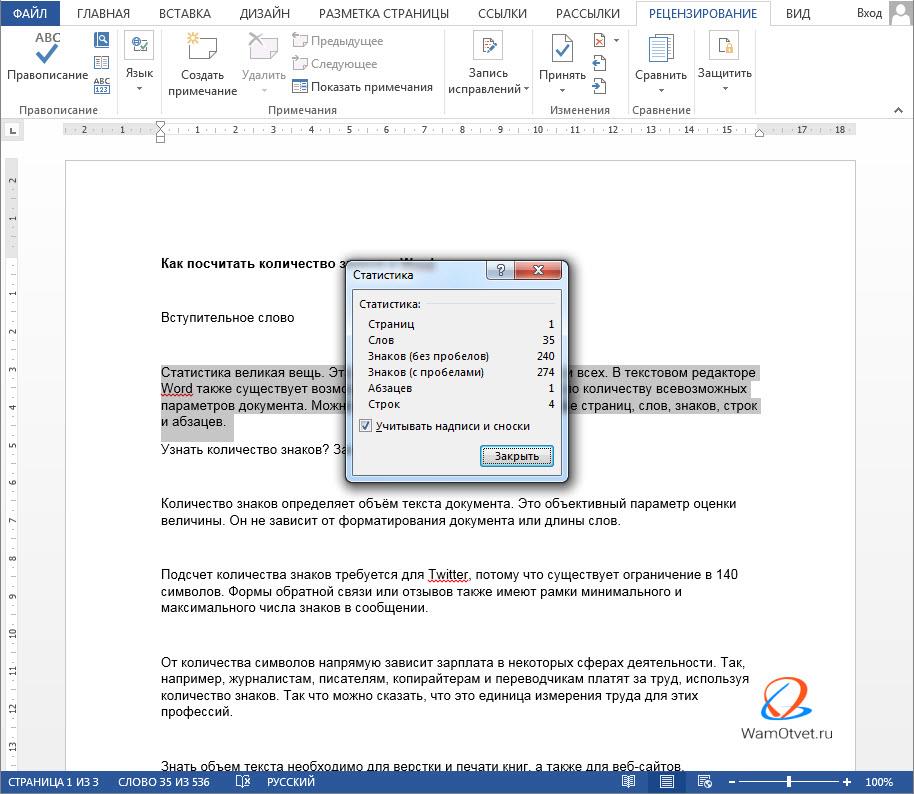Click the heading 'Как посчитать количество'

pos(248,264)
